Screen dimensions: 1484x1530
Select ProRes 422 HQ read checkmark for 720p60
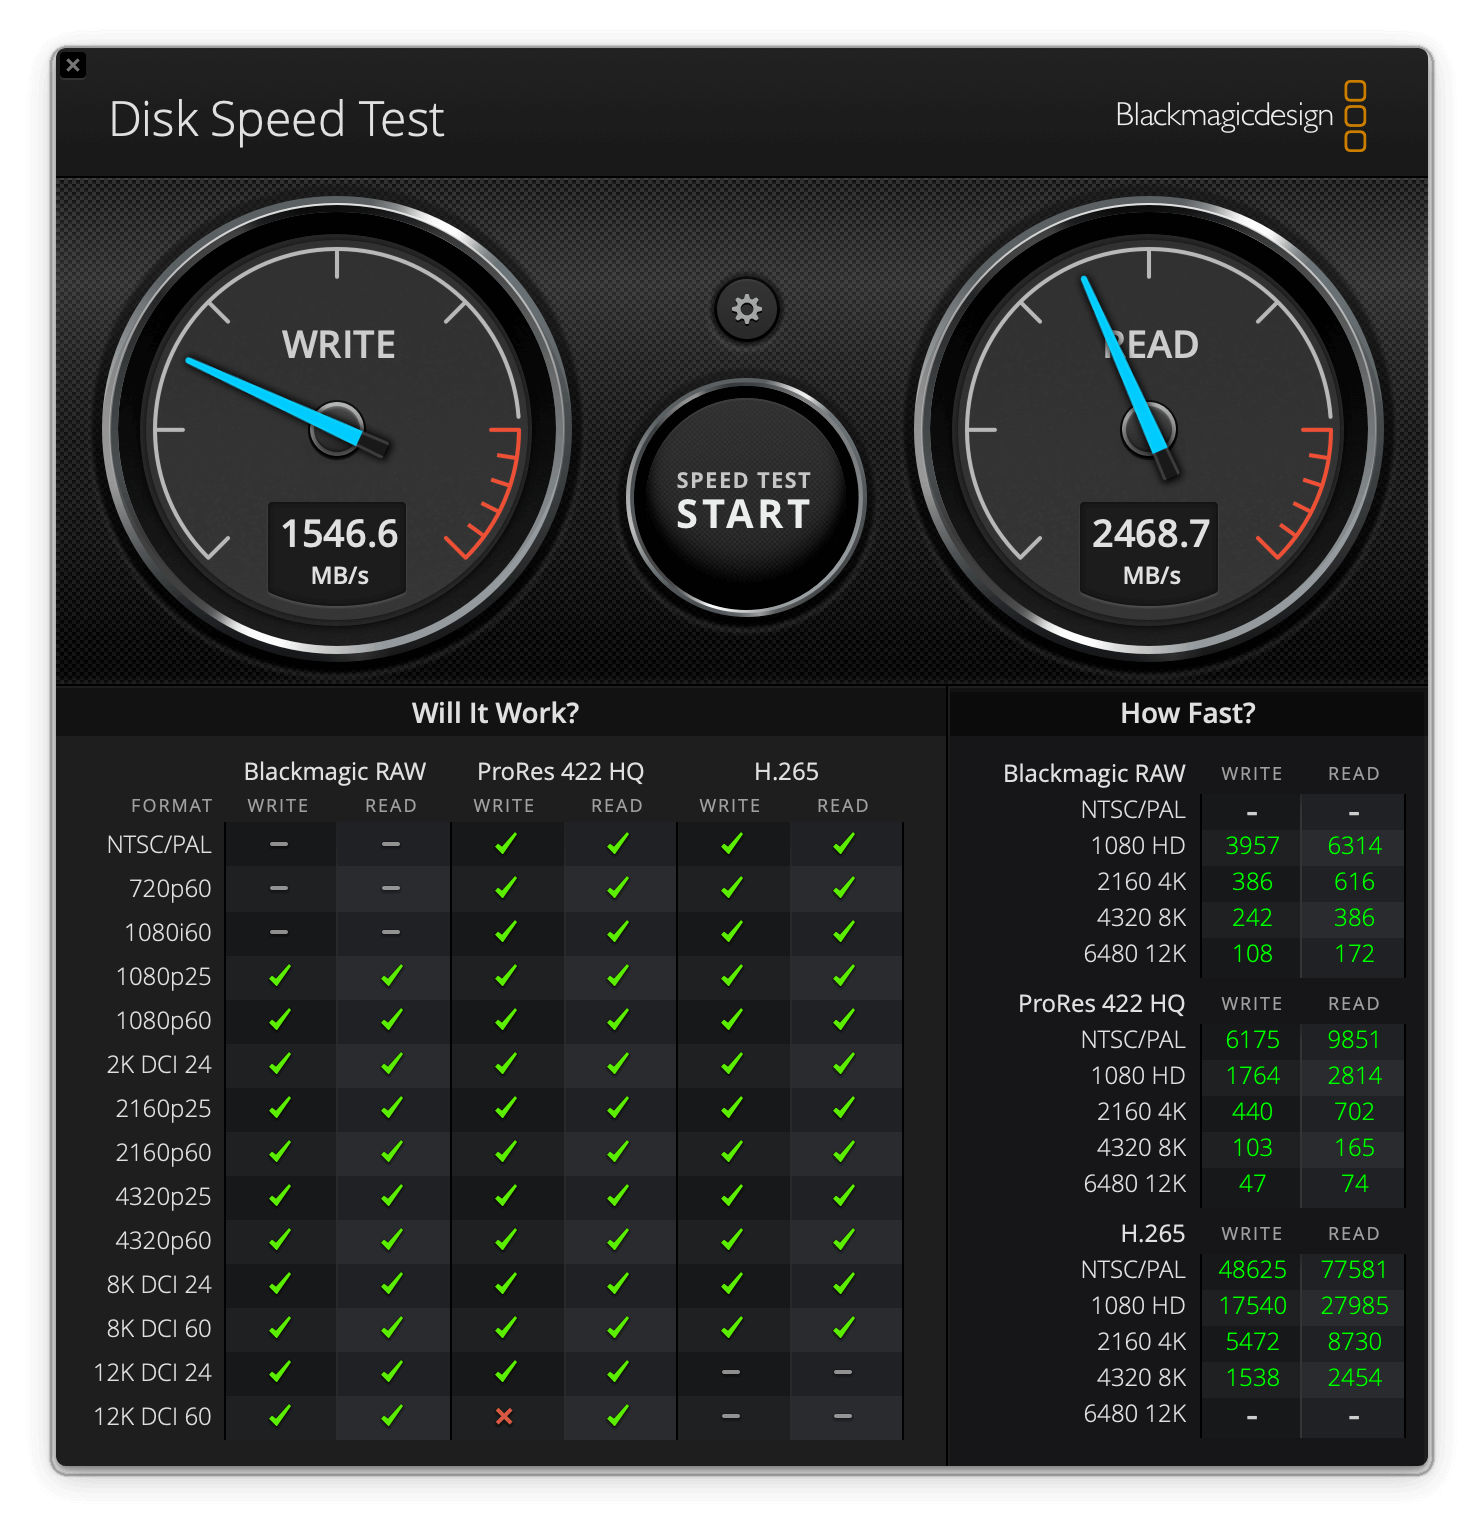coord(617,888)
